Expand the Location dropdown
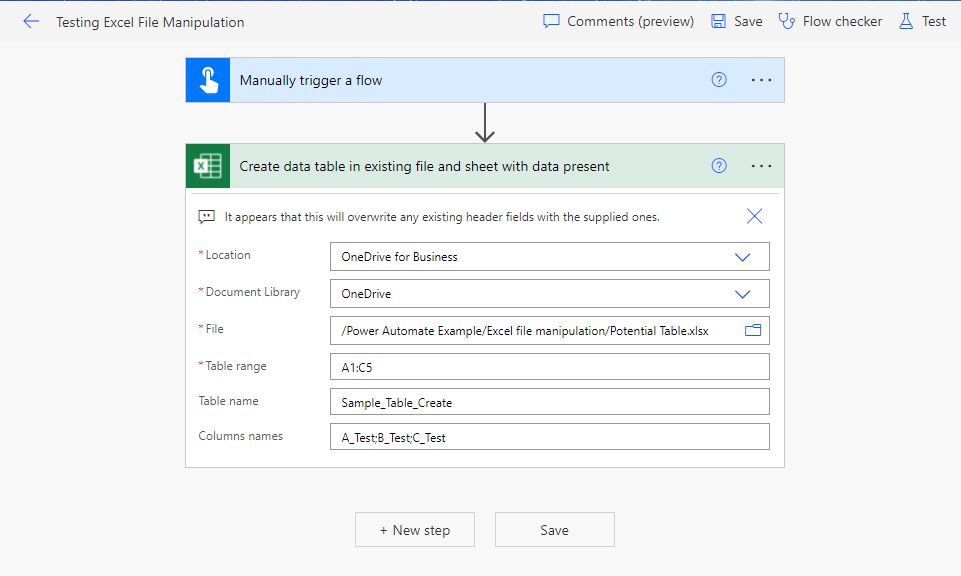 tap(742, 257)
